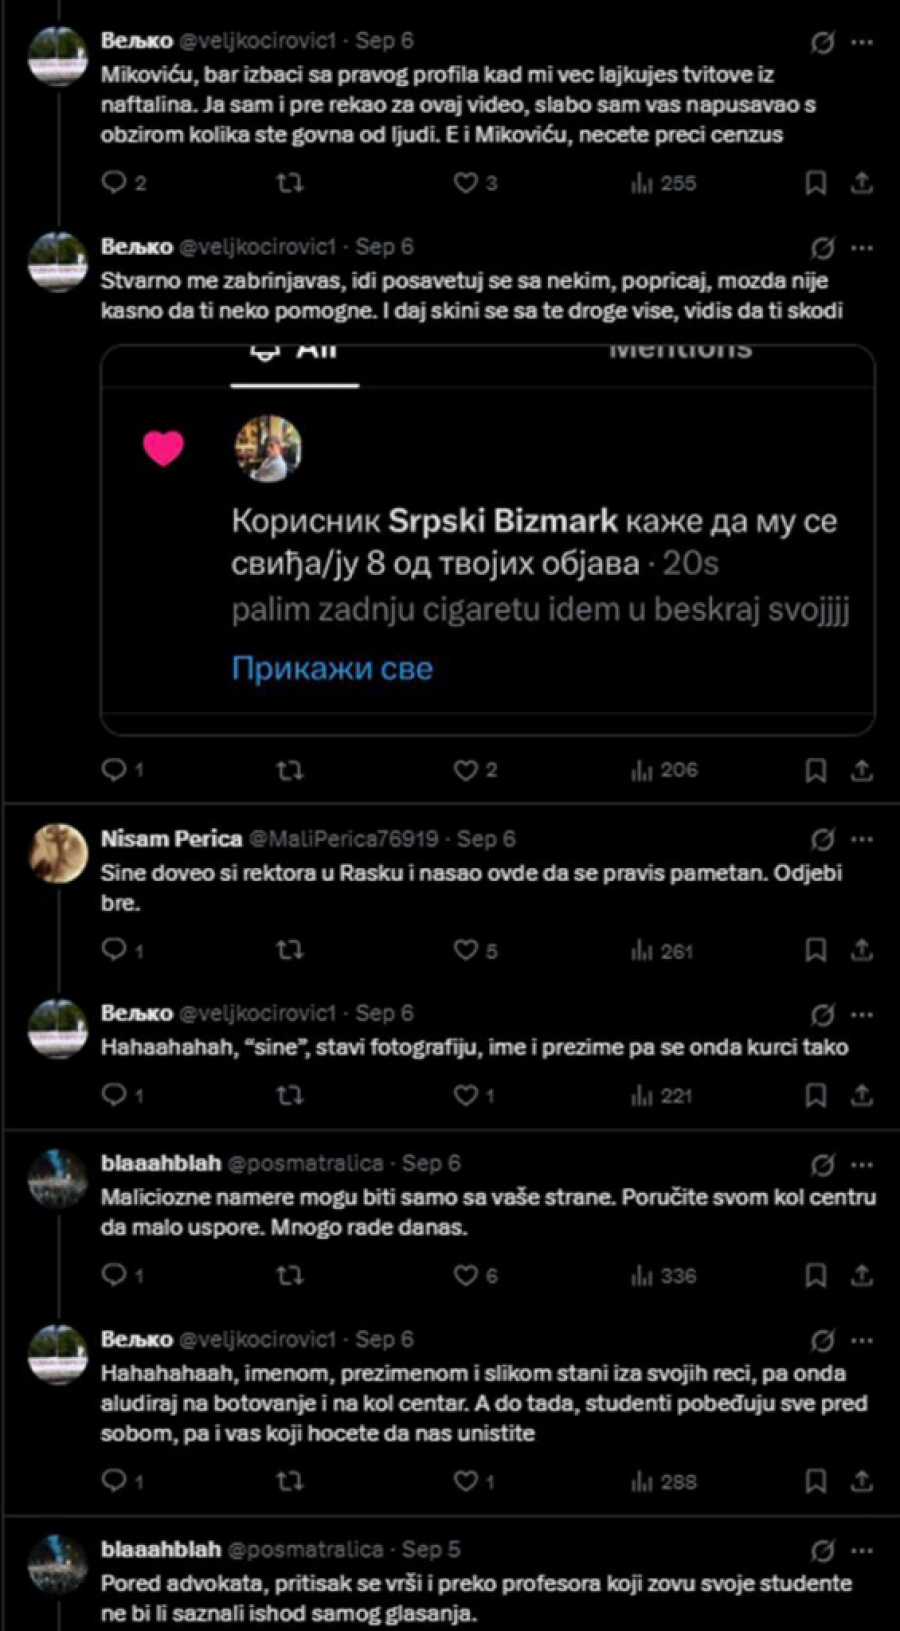Open more options on first Вељко tweet

861,43
